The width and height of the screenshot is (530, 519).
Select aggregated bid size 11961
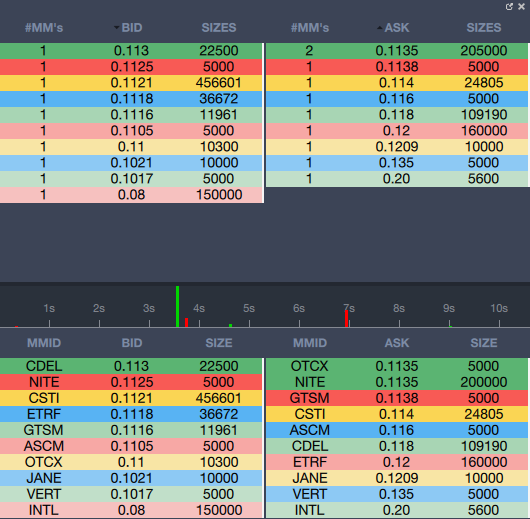(x=219, y=115)
